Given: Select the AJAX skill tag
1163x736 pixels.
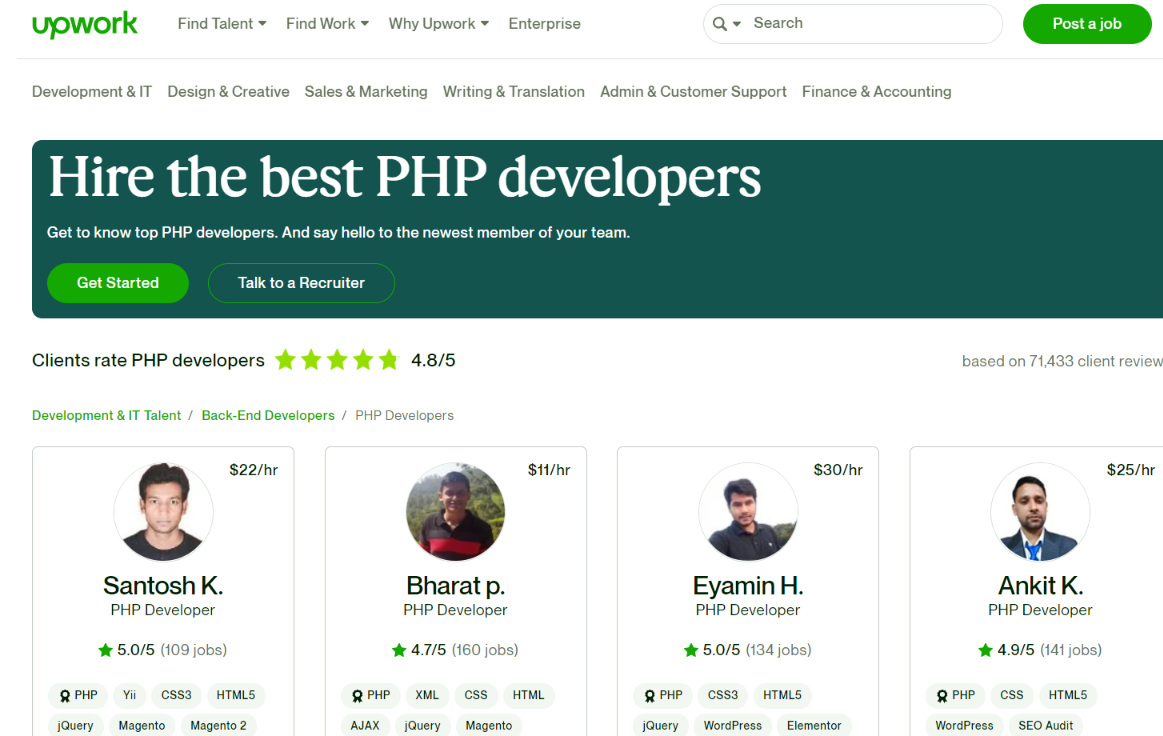Looking at the screenshot, I should pos(365,726).
